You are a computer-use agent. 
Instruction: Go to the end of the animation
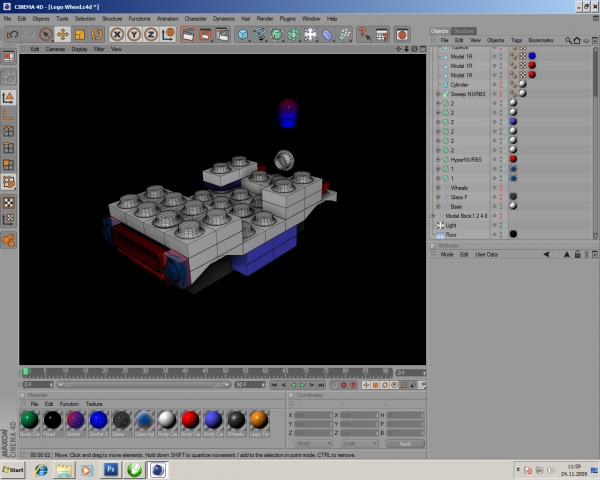coord(321,385)
